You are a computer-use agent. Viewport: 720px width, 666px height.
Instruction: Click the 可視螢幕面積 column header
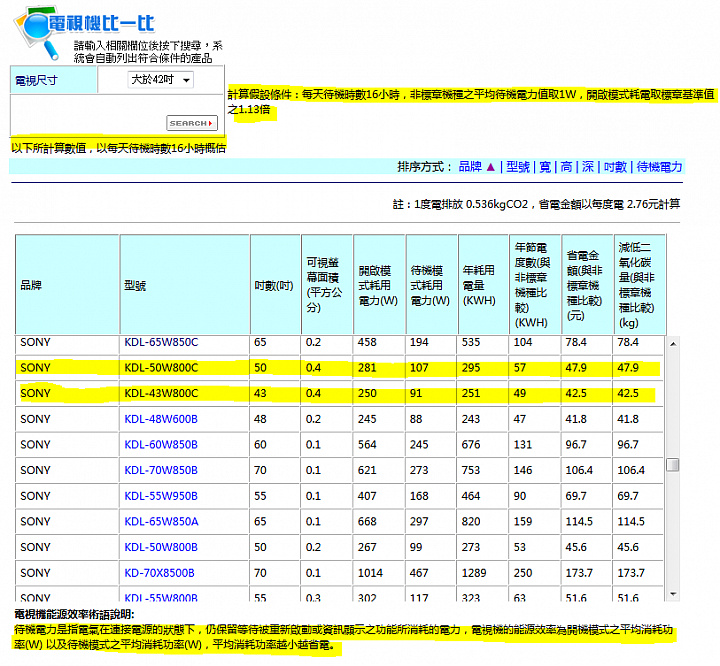point(327,285)
